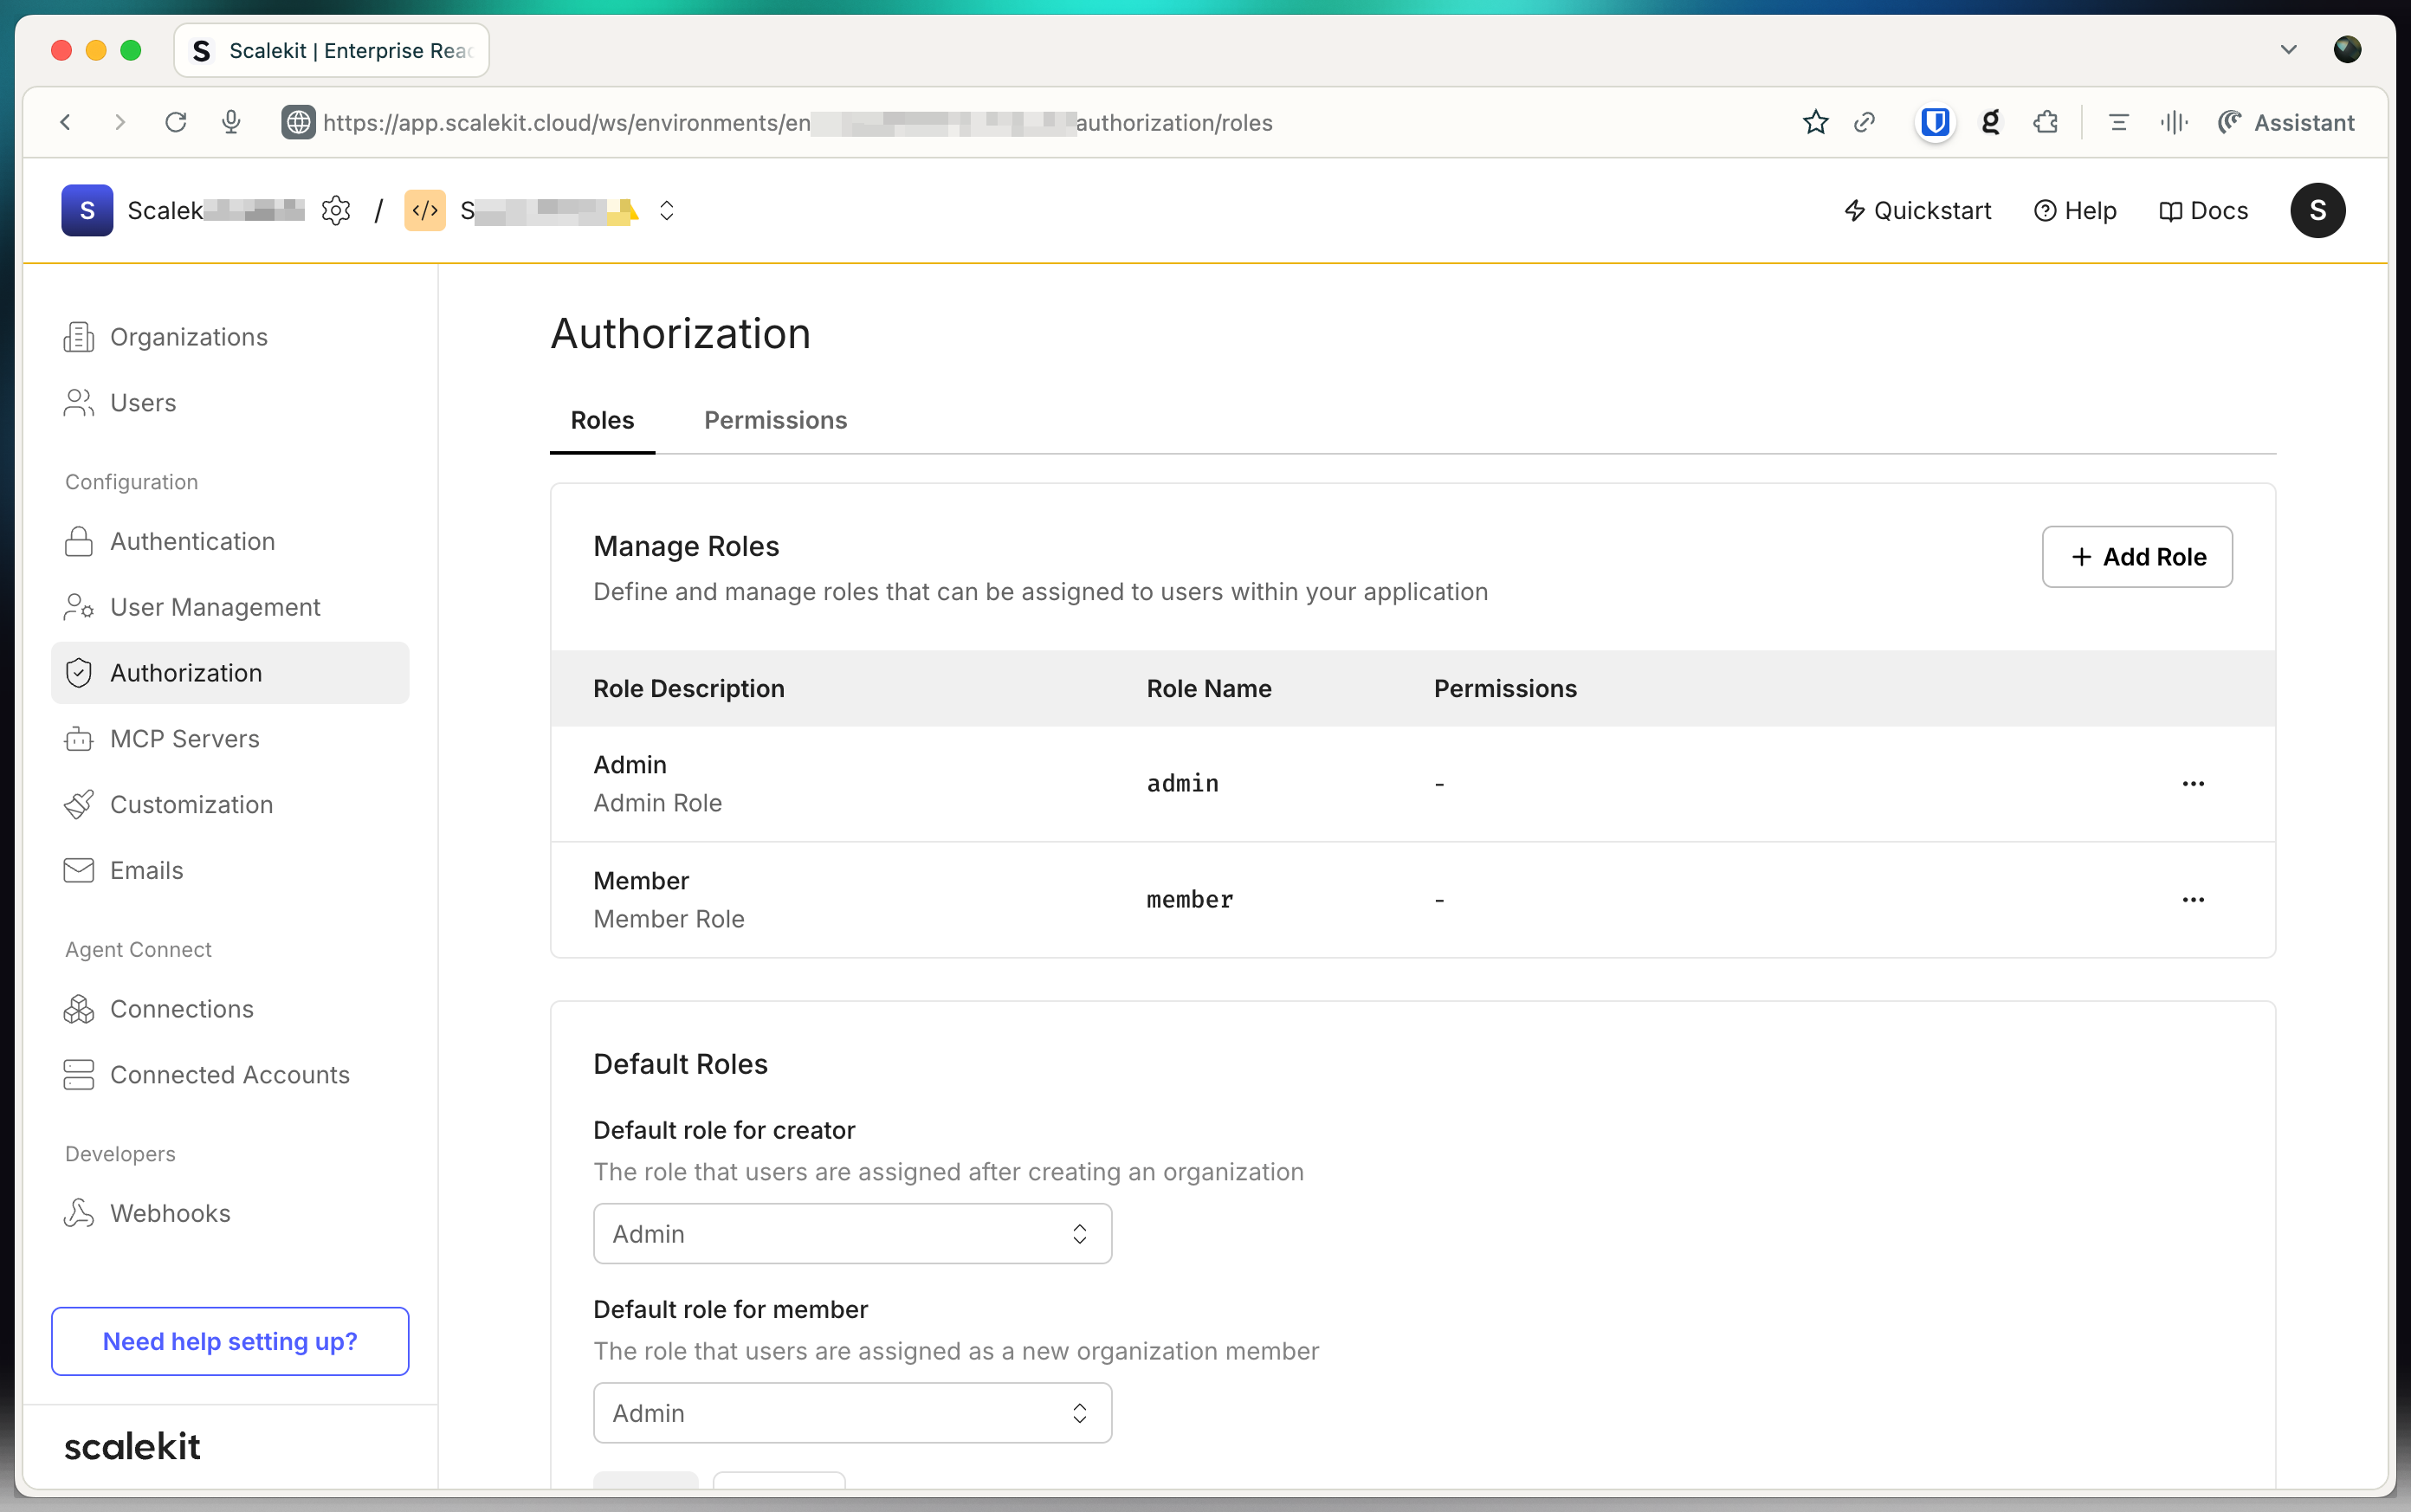
Task: Open user profile avatar S
Action: pyautogui.click(x=2317, y=211)
